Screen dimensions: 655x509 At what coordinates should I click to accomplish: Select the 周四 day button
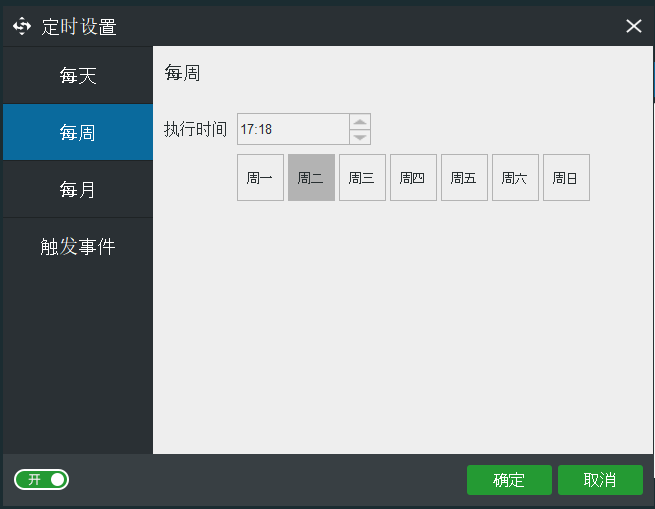coord(413,178)
